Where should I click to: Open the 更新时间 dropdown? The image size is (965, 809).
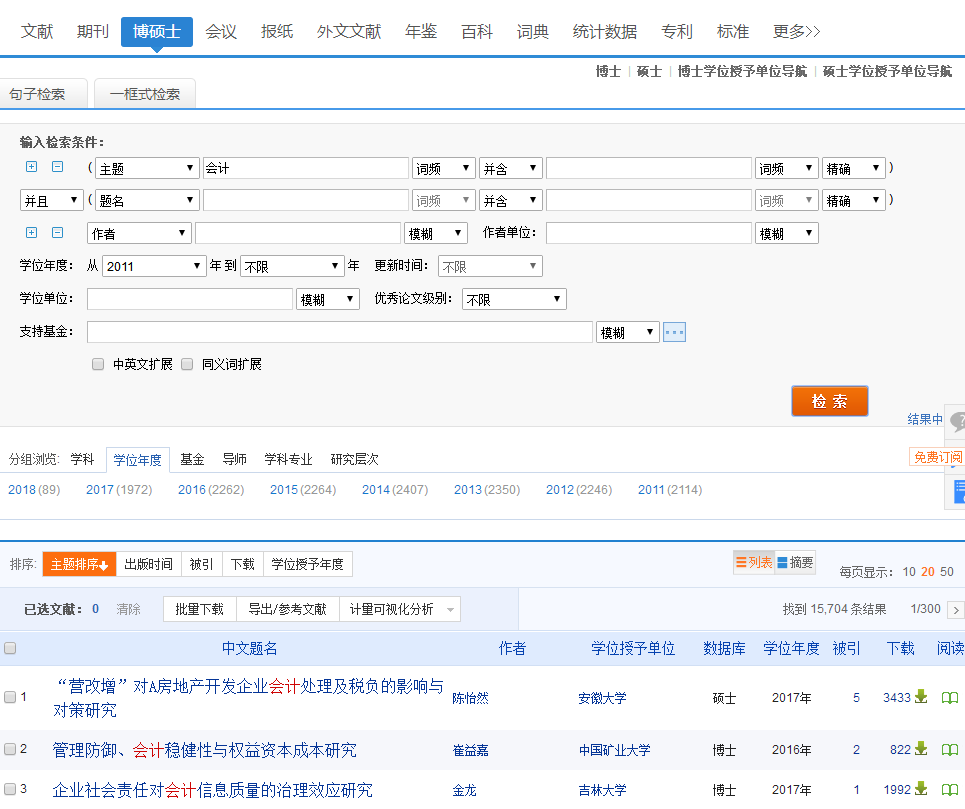click(490, 266)
